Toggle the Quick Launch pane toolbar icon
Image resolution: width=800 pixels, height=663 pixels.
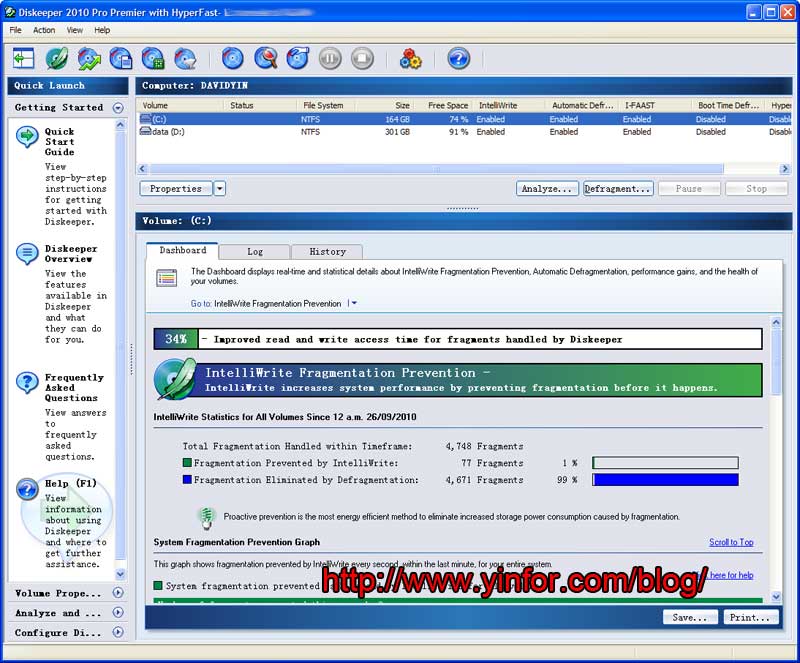click(x=23, y=59)
